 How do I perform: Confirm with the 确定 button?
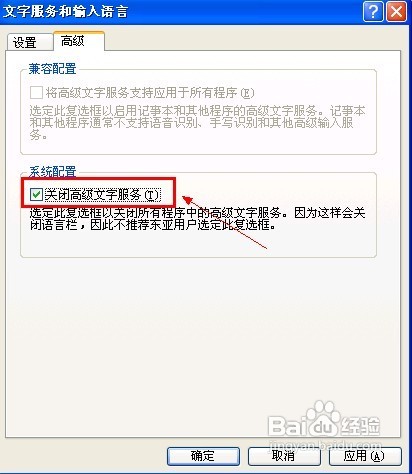[203, 456]
